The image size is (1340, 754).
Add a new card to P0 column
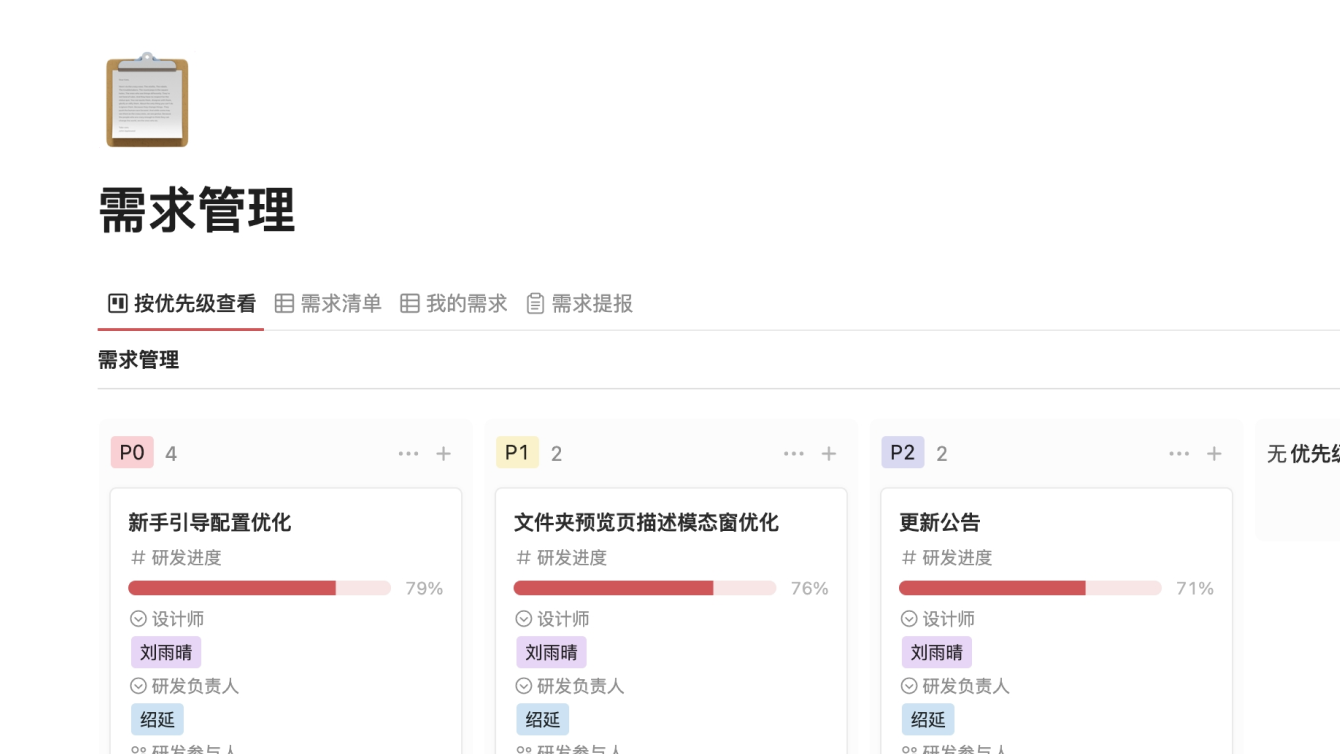tap(444, 454)
